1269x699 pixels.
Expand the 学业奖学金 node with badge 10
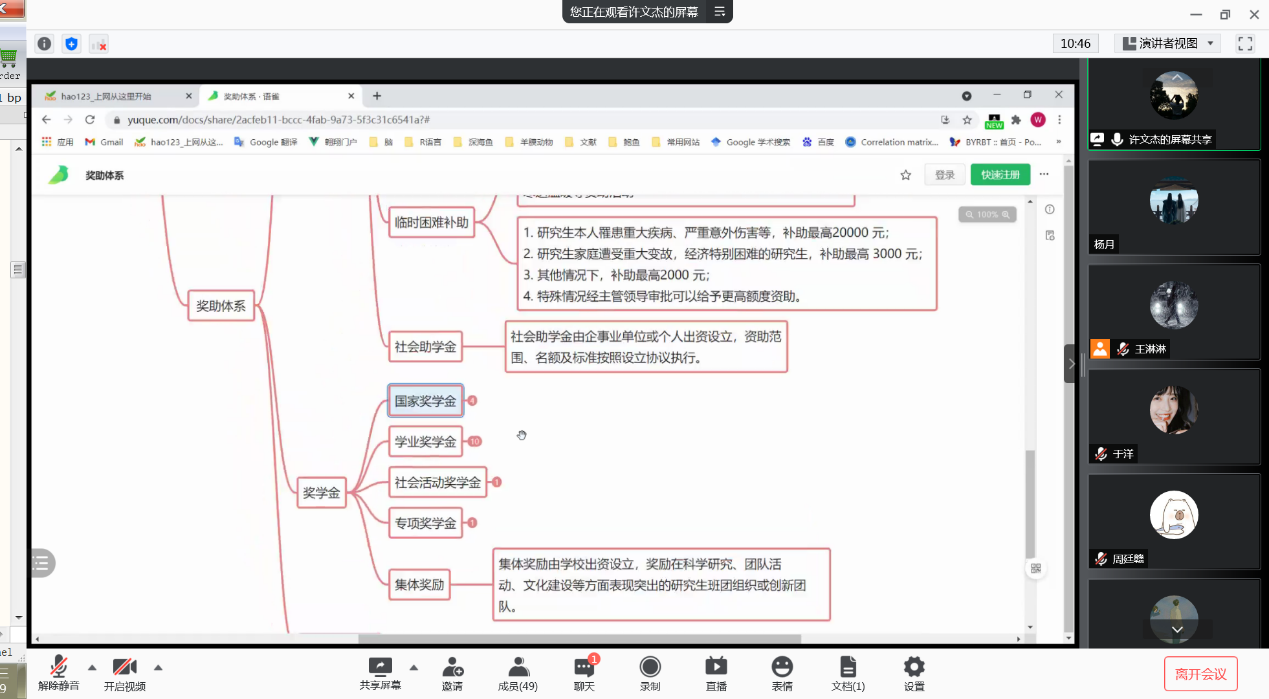click(475, 442)
